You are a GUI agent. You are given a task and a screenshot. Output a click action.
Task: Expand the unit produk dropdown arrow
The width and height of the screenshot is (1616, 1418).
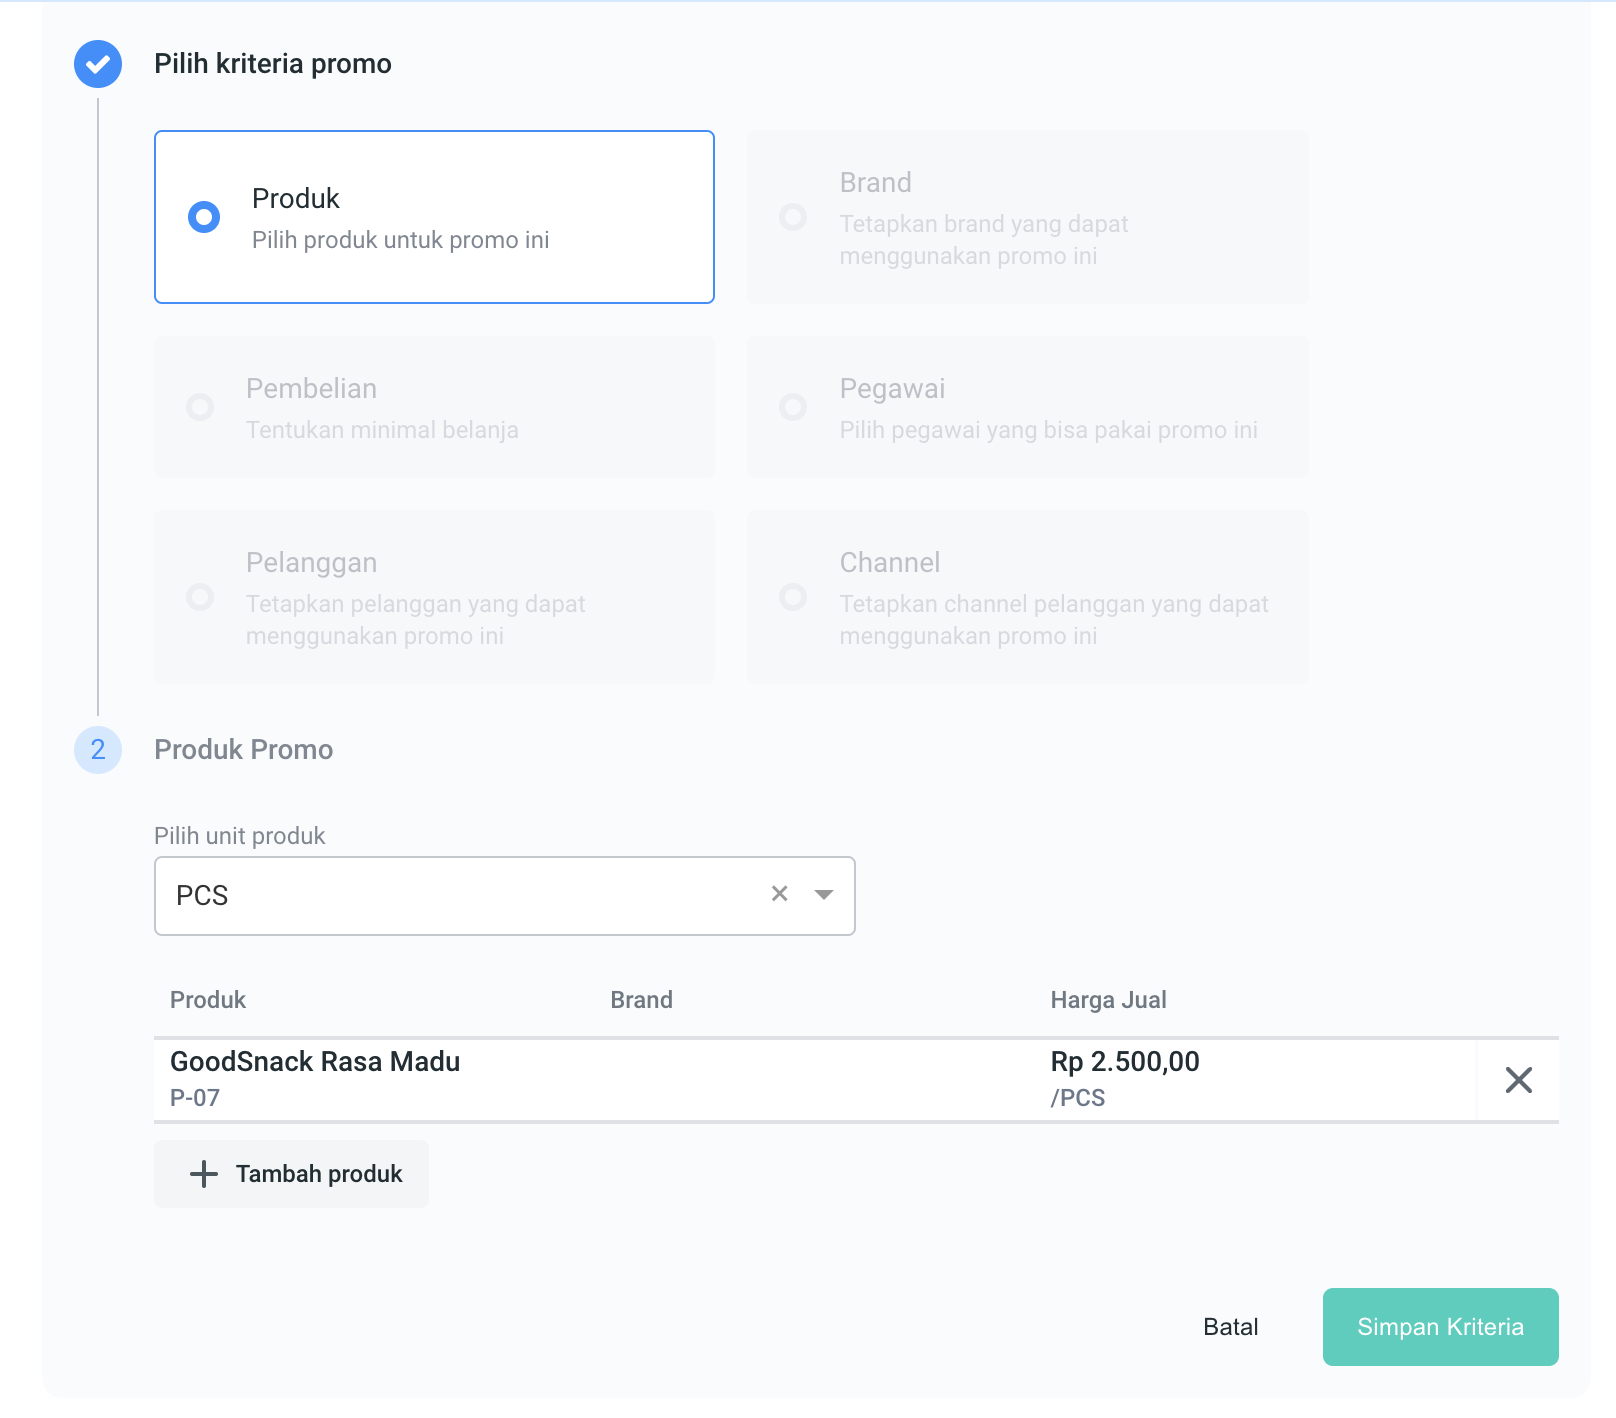(824, 894)
